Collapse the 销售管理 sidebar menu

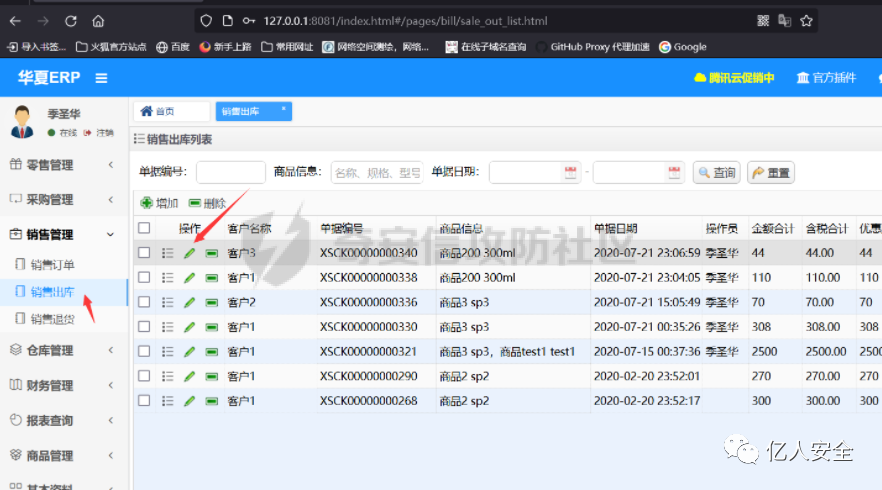(63, 234)
